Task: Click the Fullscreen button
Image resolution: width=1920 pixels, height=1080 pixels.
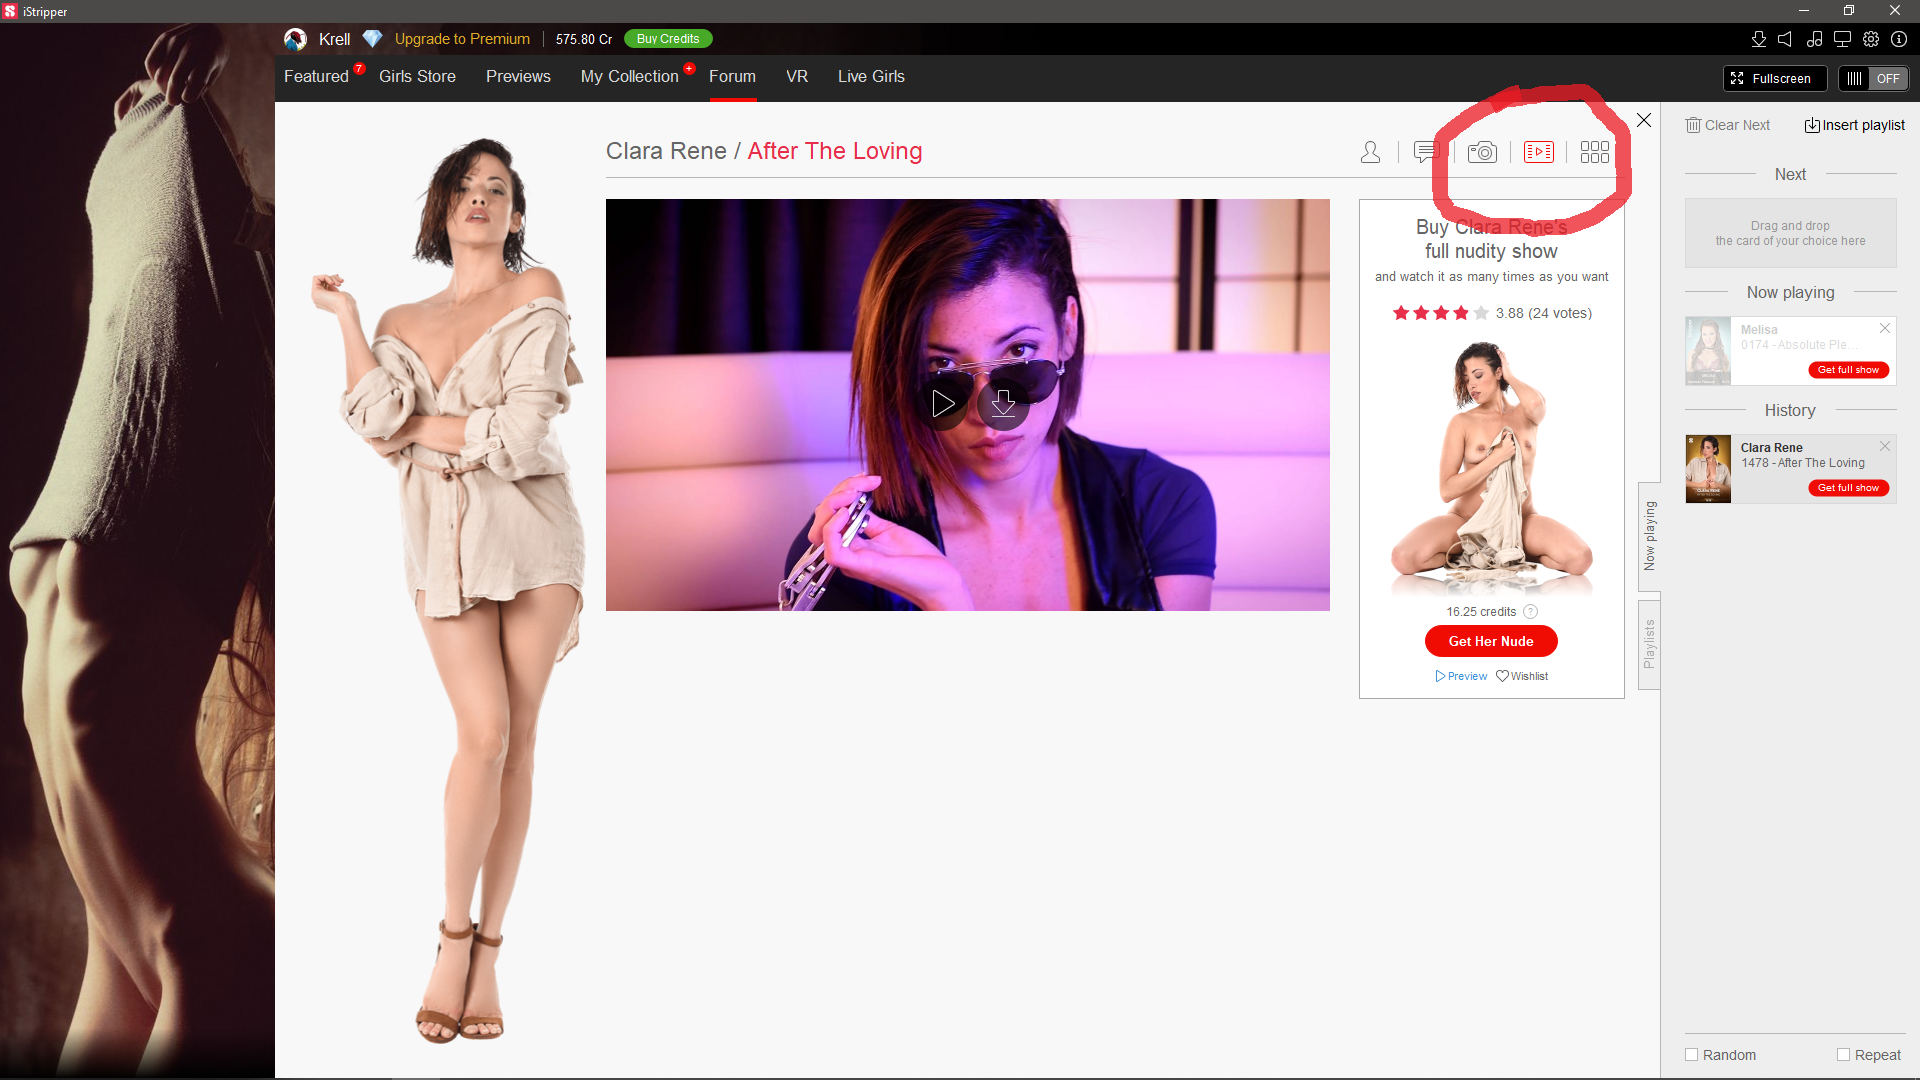Action: point(1775,78)
